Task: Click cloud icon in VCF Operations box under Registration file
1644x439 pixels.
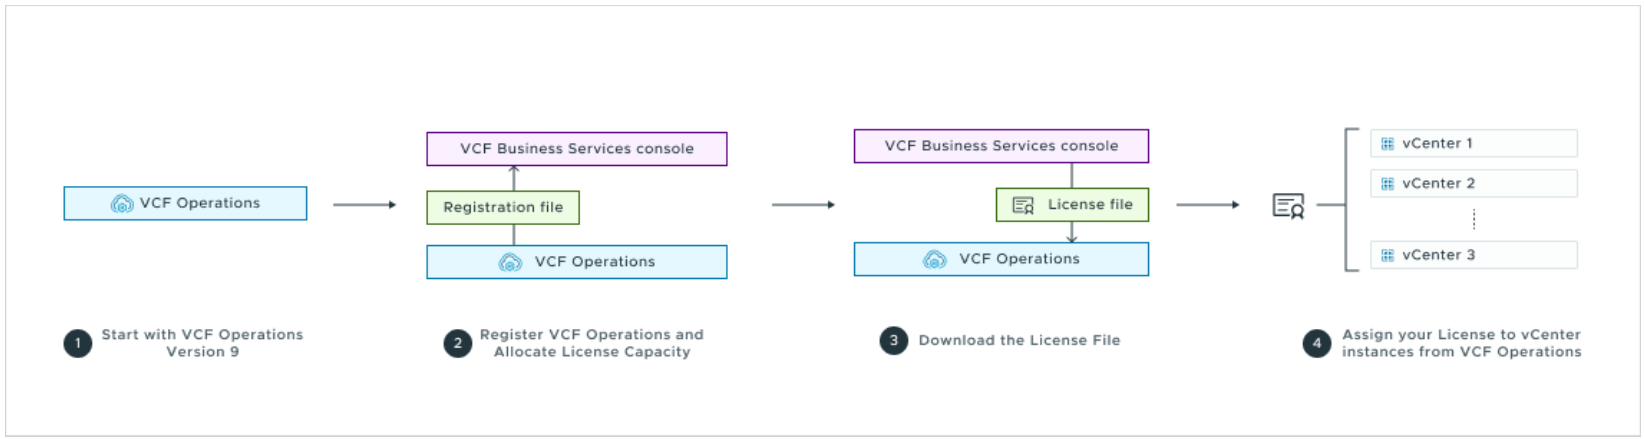Action: tap(510, 262)
